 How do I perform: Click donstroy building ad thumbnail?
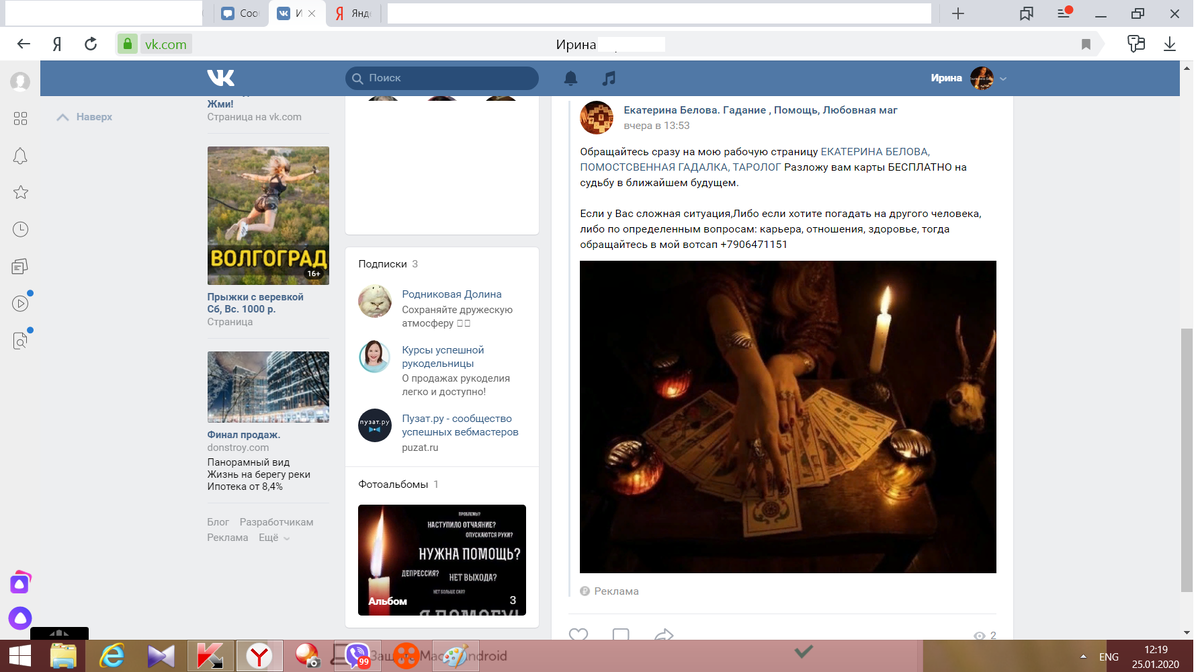coord(268,387)
